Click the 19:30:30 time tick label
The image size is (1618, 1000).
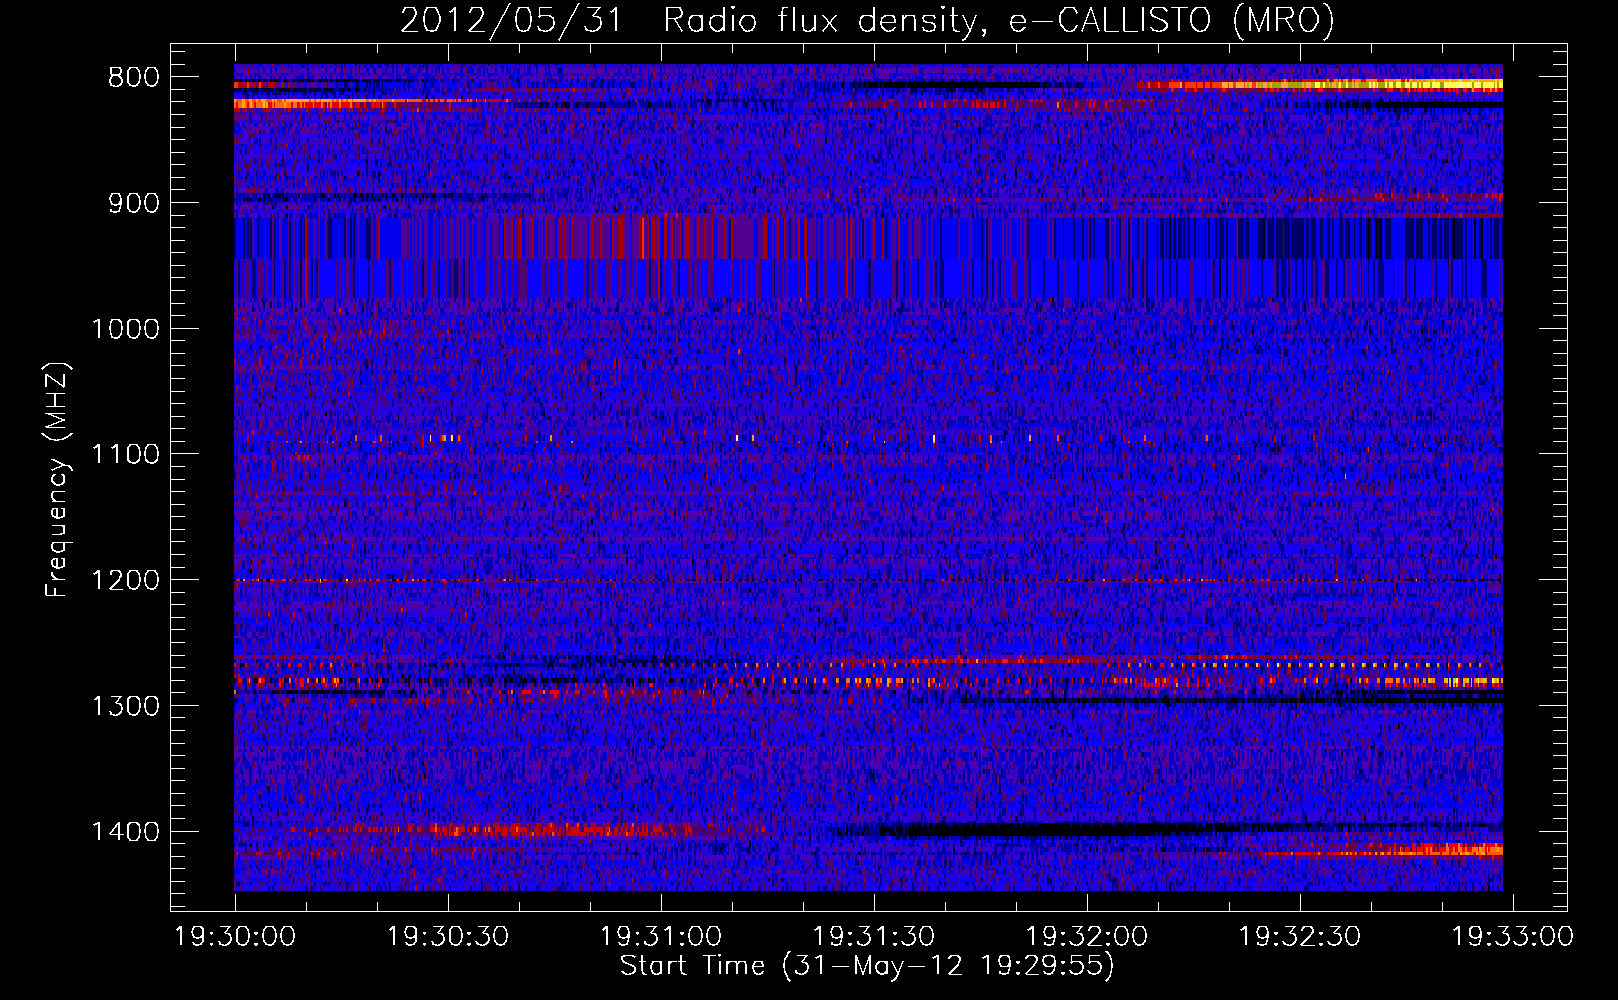pyautogui.click(x=448, y=937)
